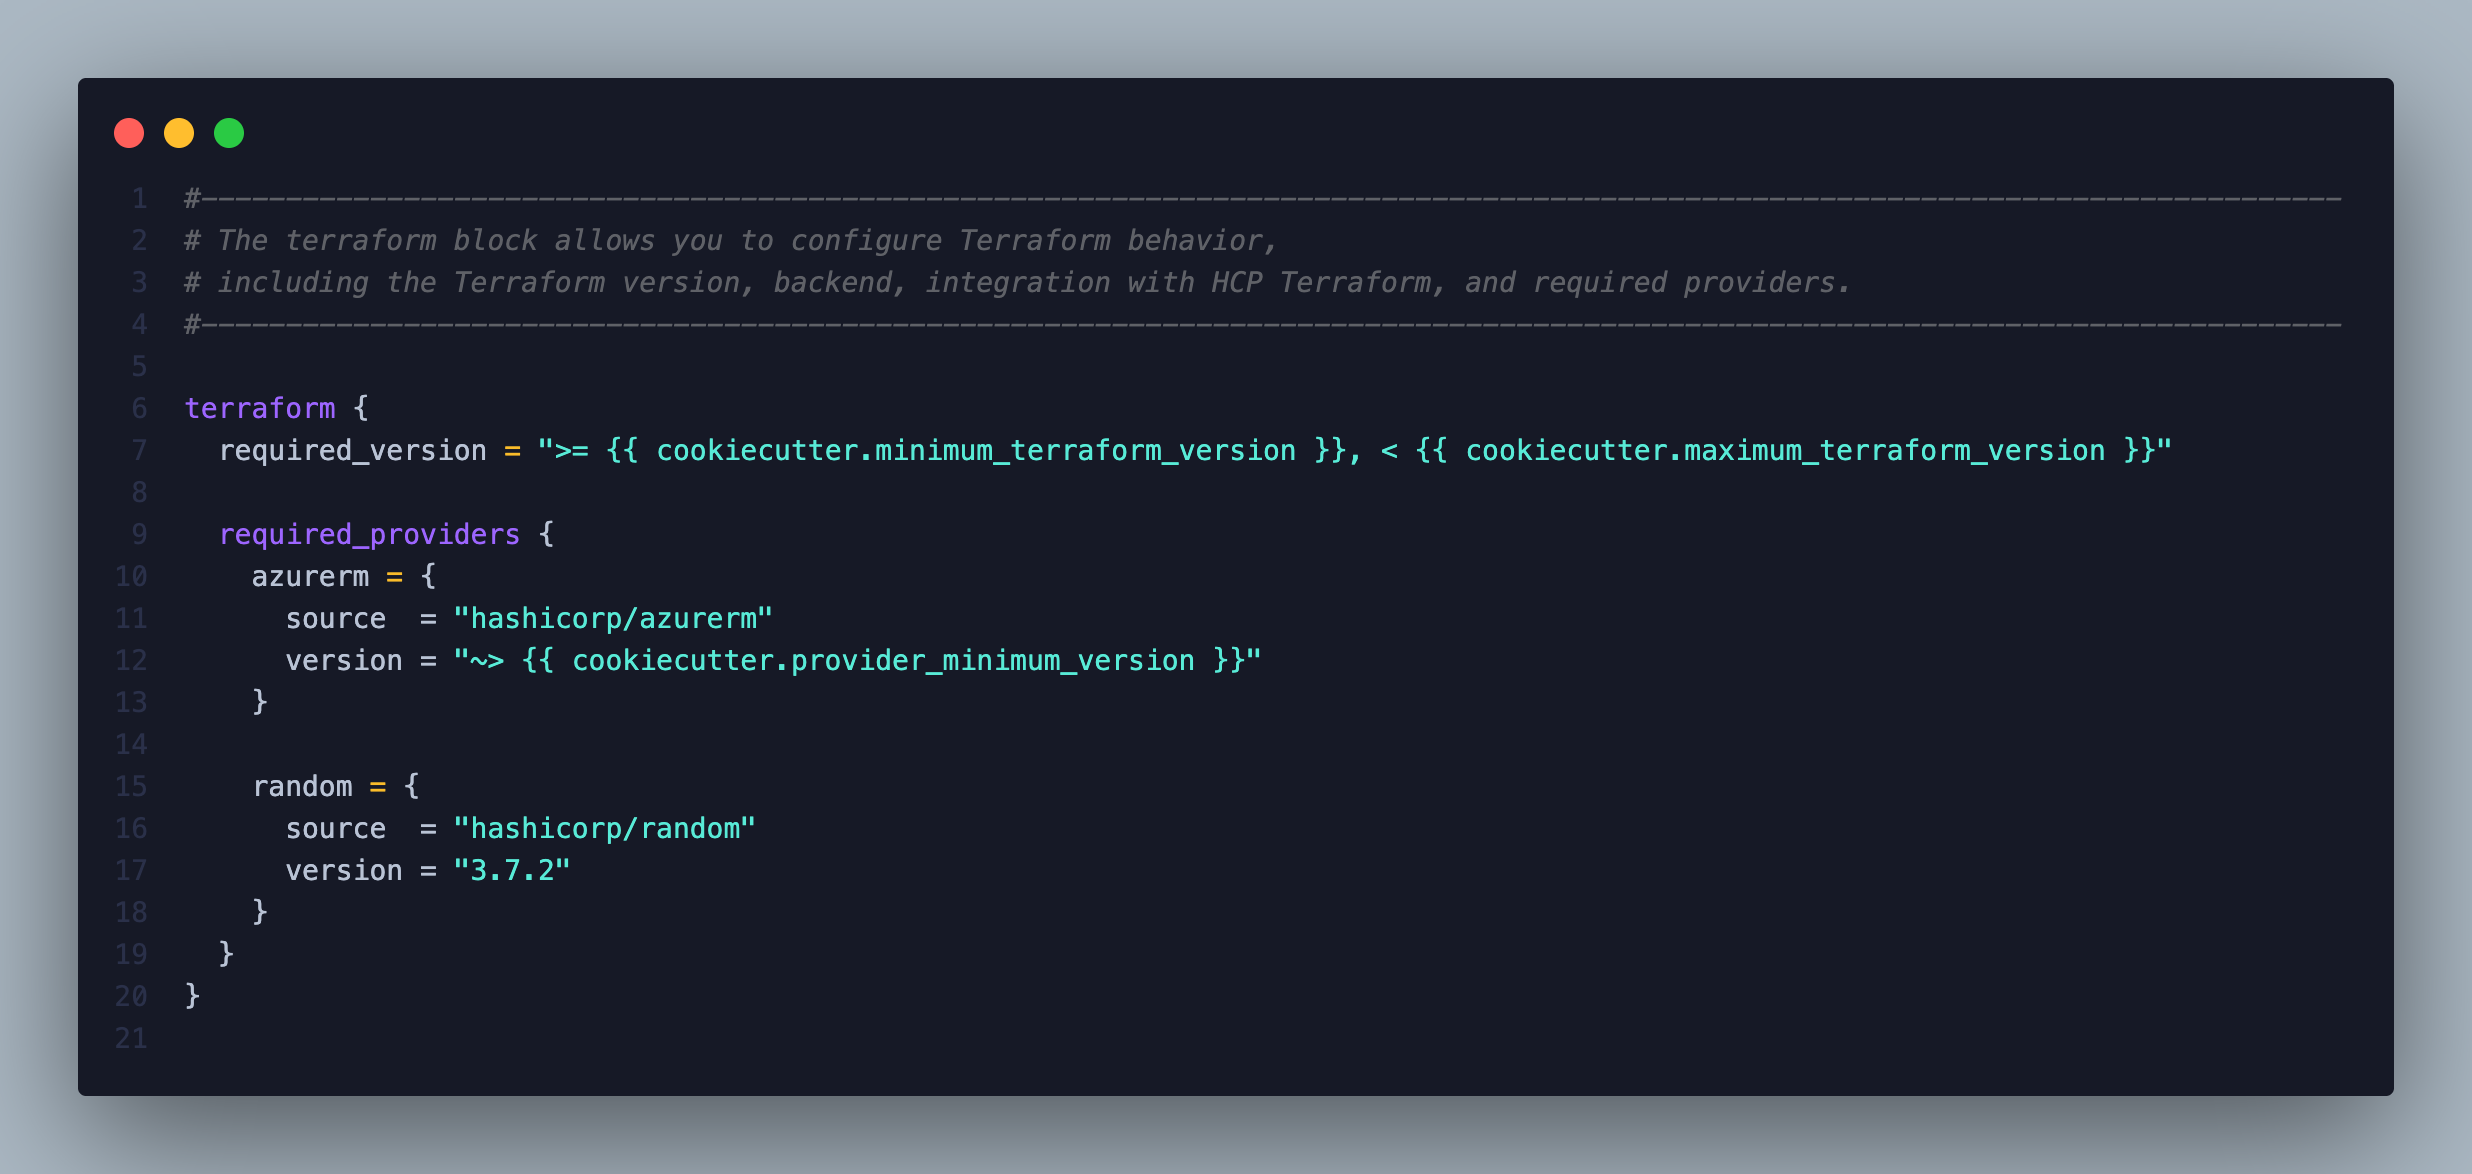Click the azurerm provider name
Screen dimensions: 2472x1174
pyautogui.click(x=311, y=576)
